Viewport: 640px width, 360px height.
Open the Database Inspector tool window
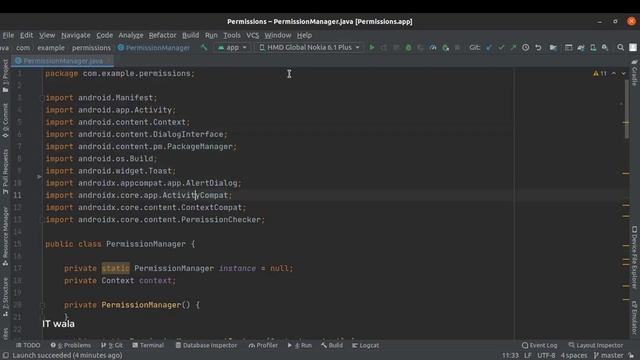[x=206, y=345]
